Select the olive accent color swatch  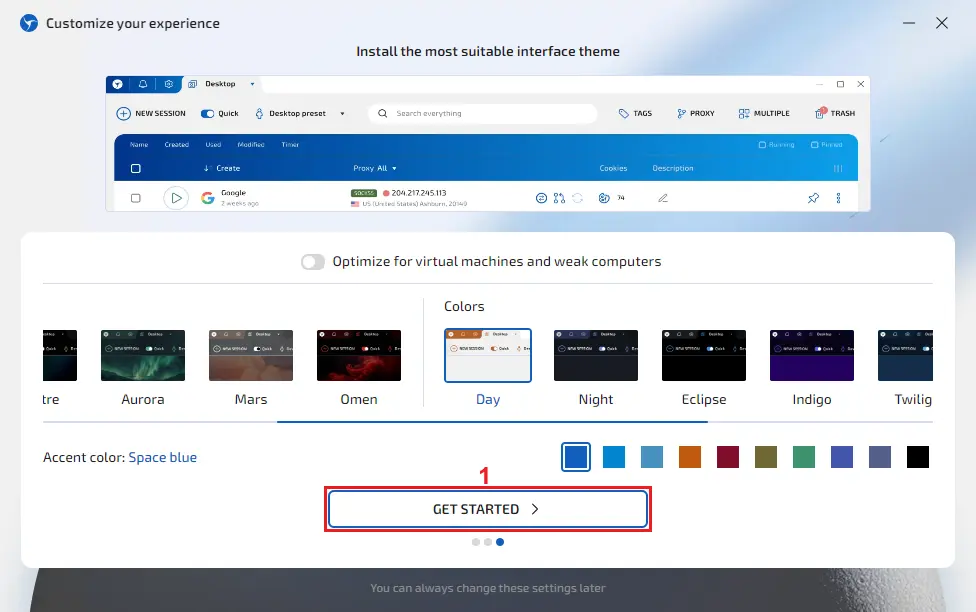[766, 457]
